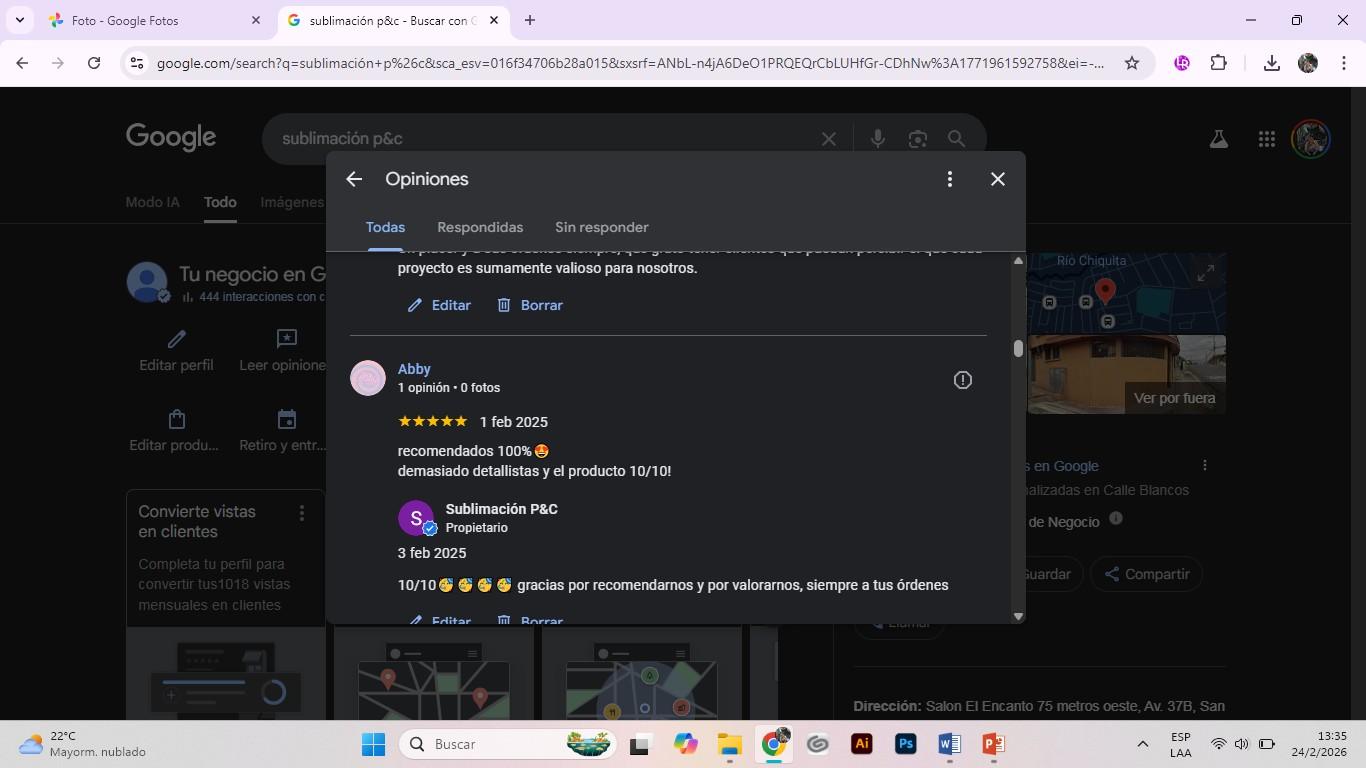Viewport: 1366px width, 768px height.
Task: Report Abby's review with the flag icon
Action: coord(963,380)
